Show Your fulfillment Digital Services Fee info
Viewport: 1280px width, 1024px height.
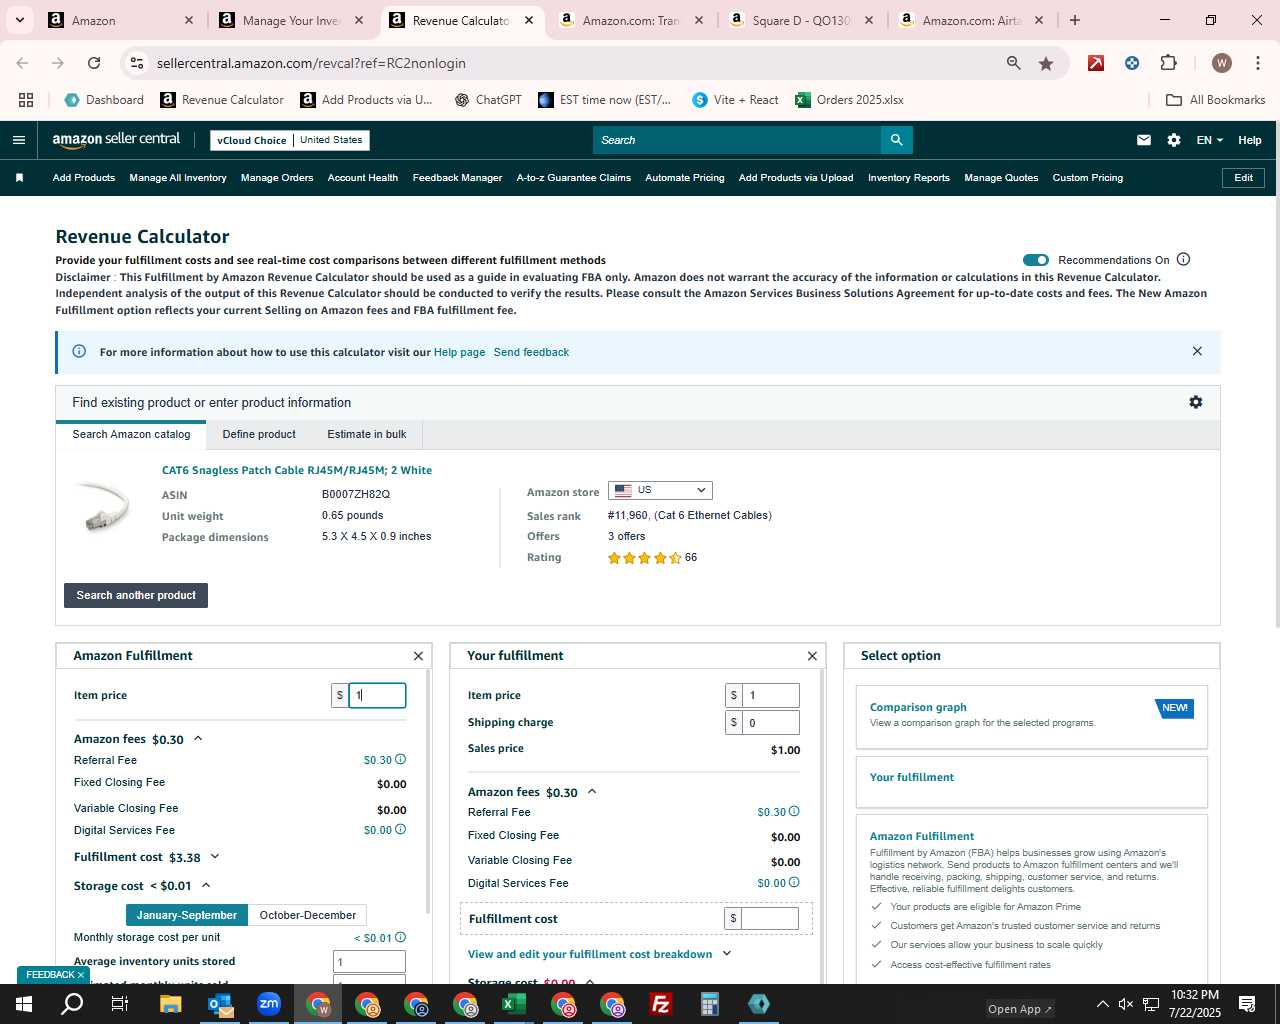[794, 883]
